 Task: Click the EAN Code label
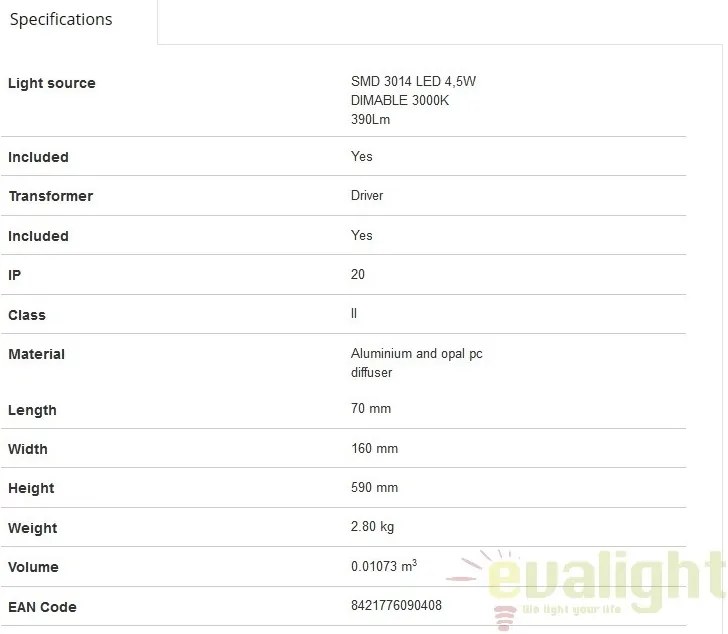tap(42, 607)
